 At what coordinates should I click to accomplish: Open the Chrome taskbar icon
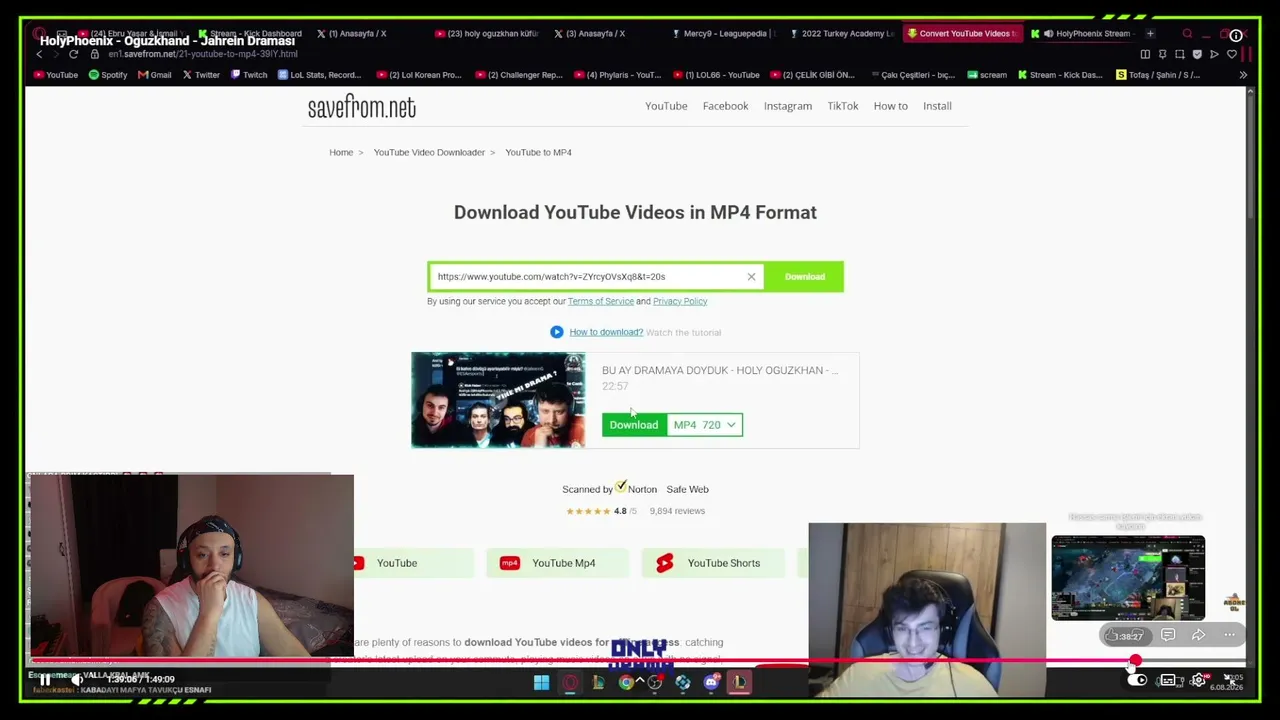[626, 683]
